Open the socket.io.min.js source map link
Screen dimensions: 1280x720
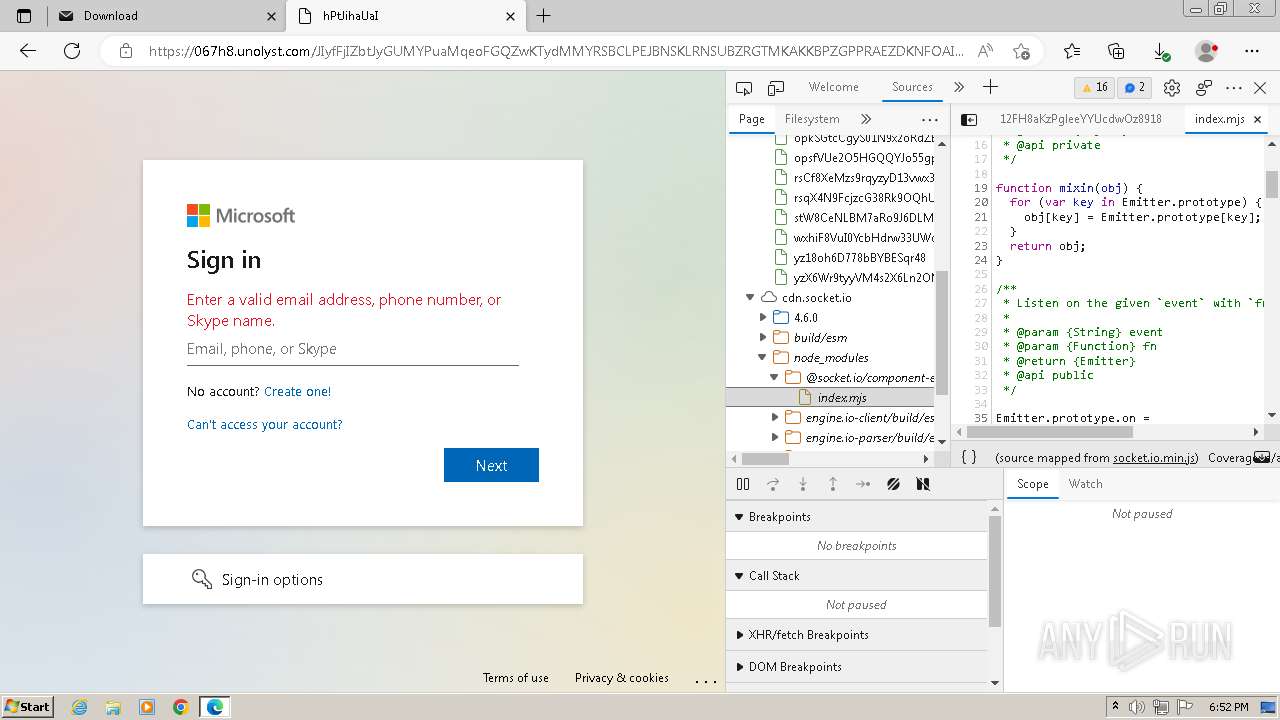click(x=1155, y=458)
